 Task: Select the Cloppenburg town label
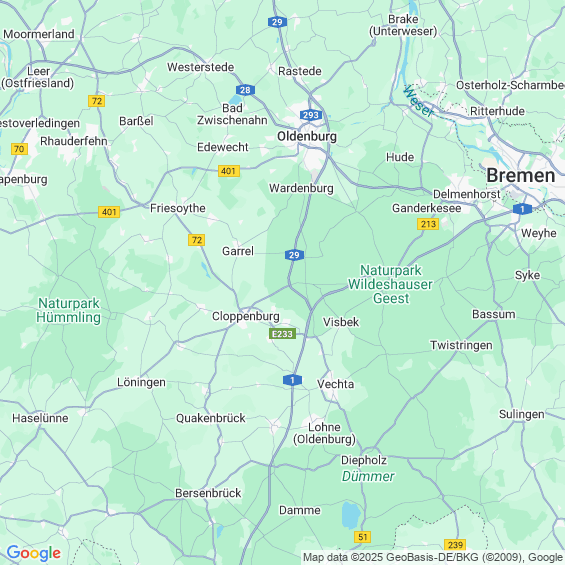pyautogui.click(x=245, y=316)
